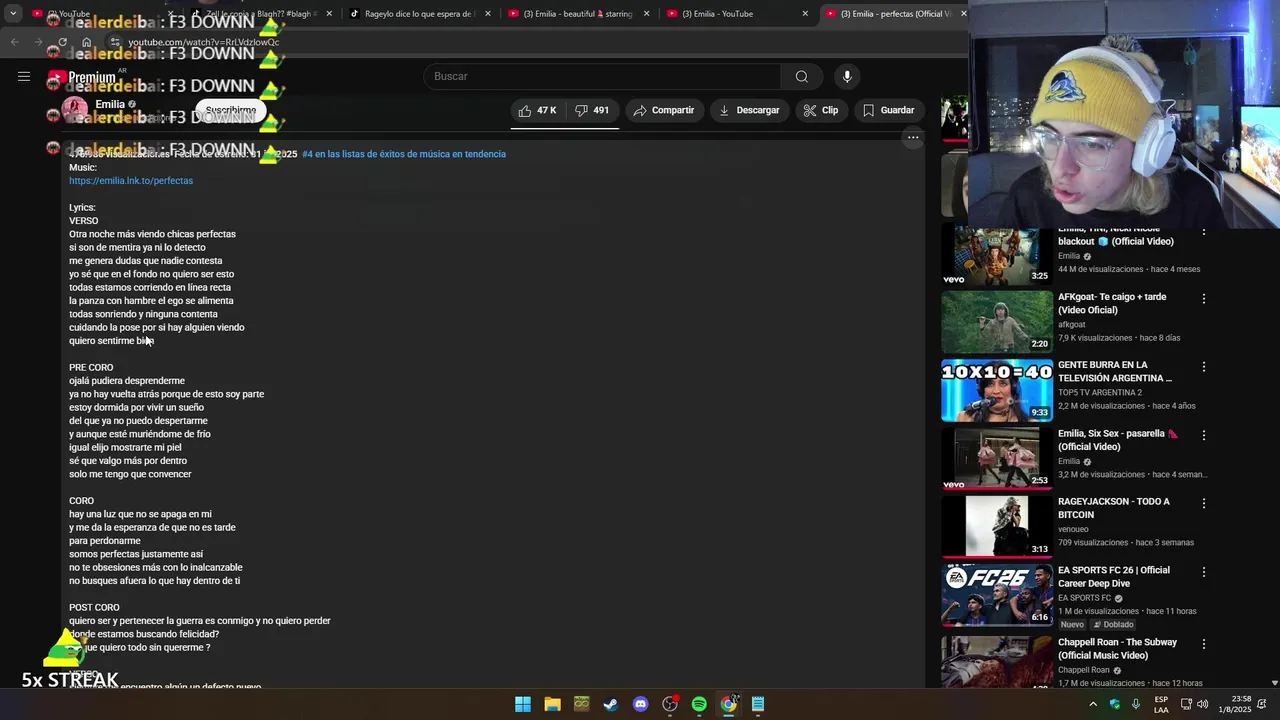The width and height of the screenshot is (1280, 720).
Task: Switch to the Emilia - YouTube tab
Action: coord(735,14)
